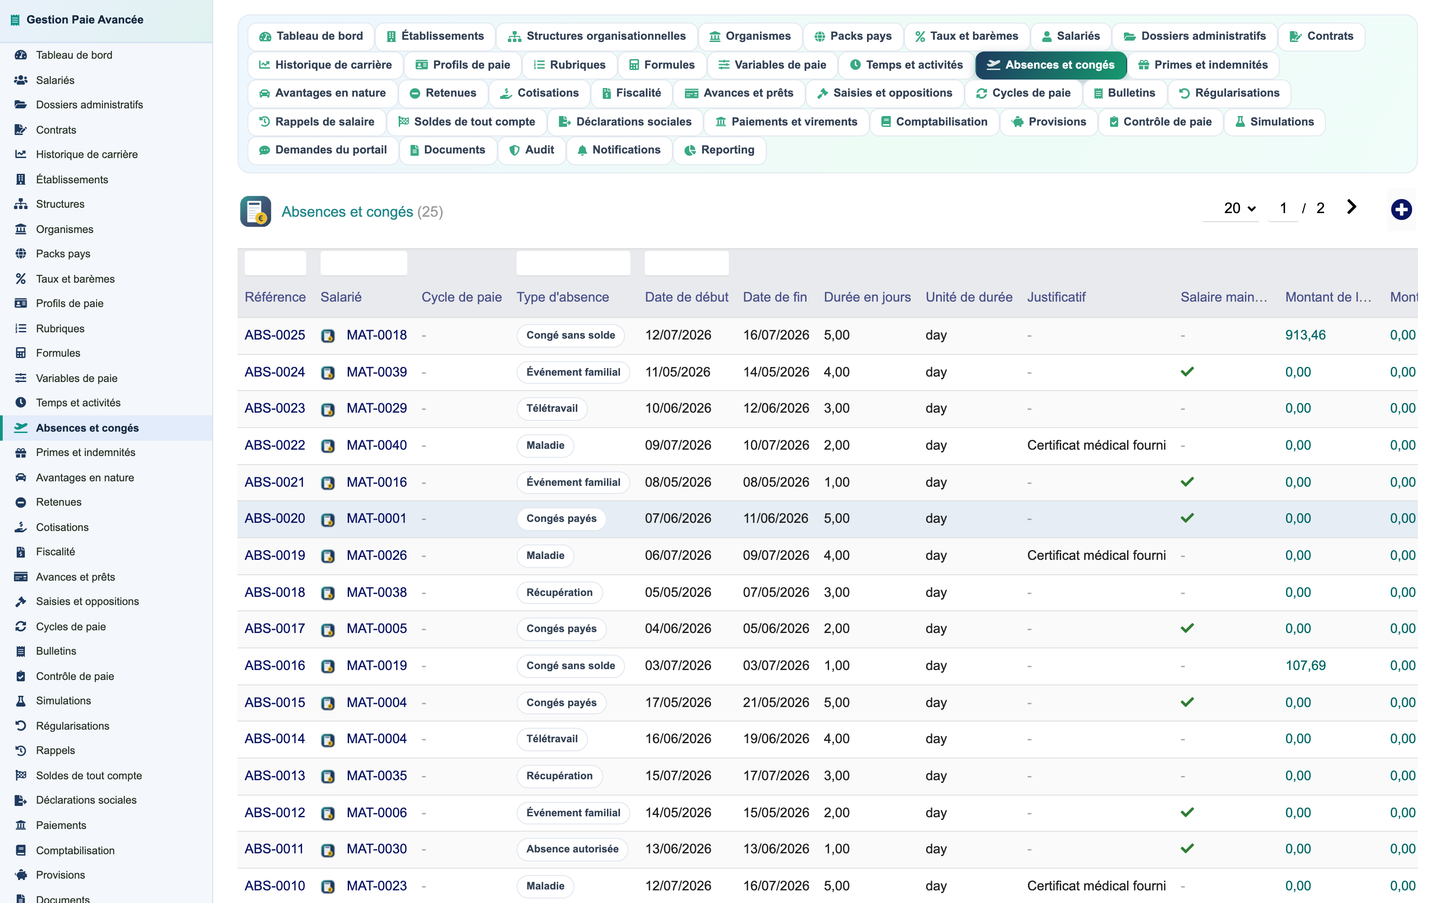1445x903 pixels.
Task: Click salary-maintained checkmark in ABS-0021 row
Action: (x=1187, y=482)
